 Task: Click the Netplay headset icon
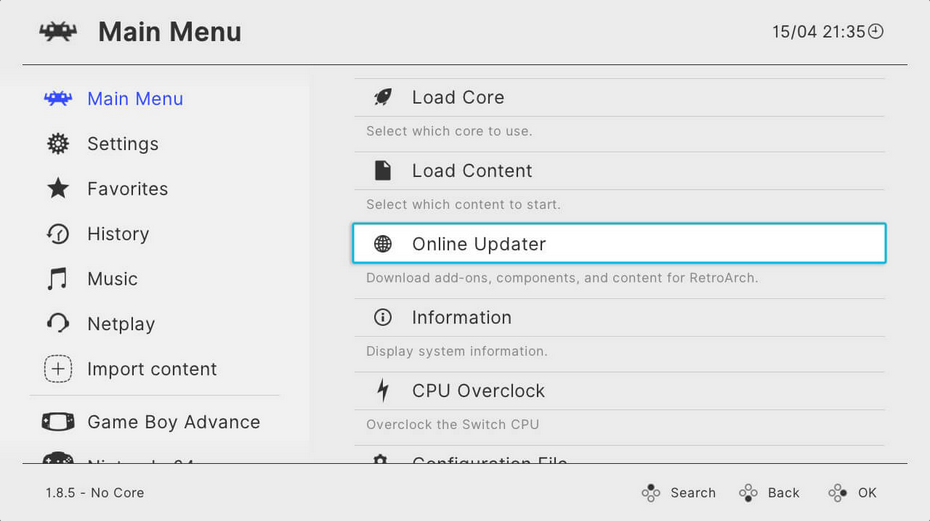(58, 323)
